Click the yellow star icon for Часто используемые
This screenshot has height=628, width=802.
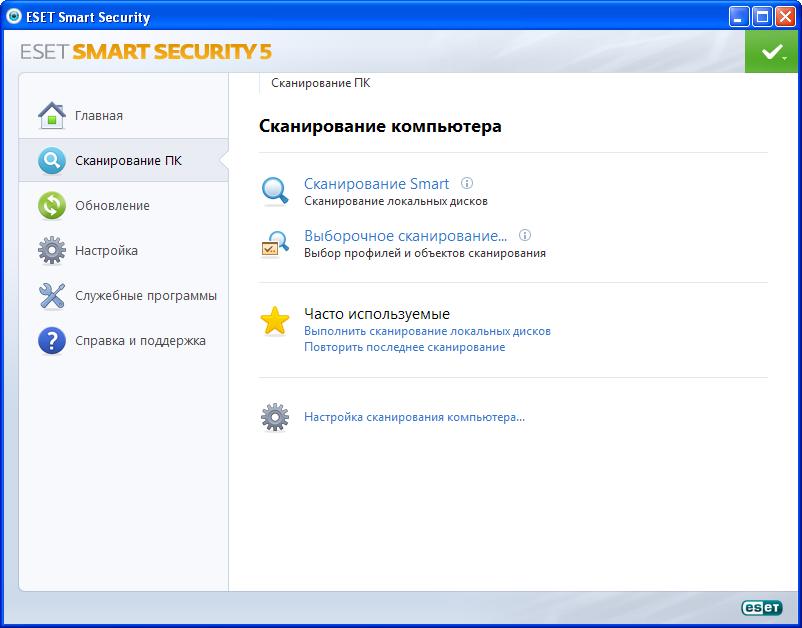(x=275, y=321)
